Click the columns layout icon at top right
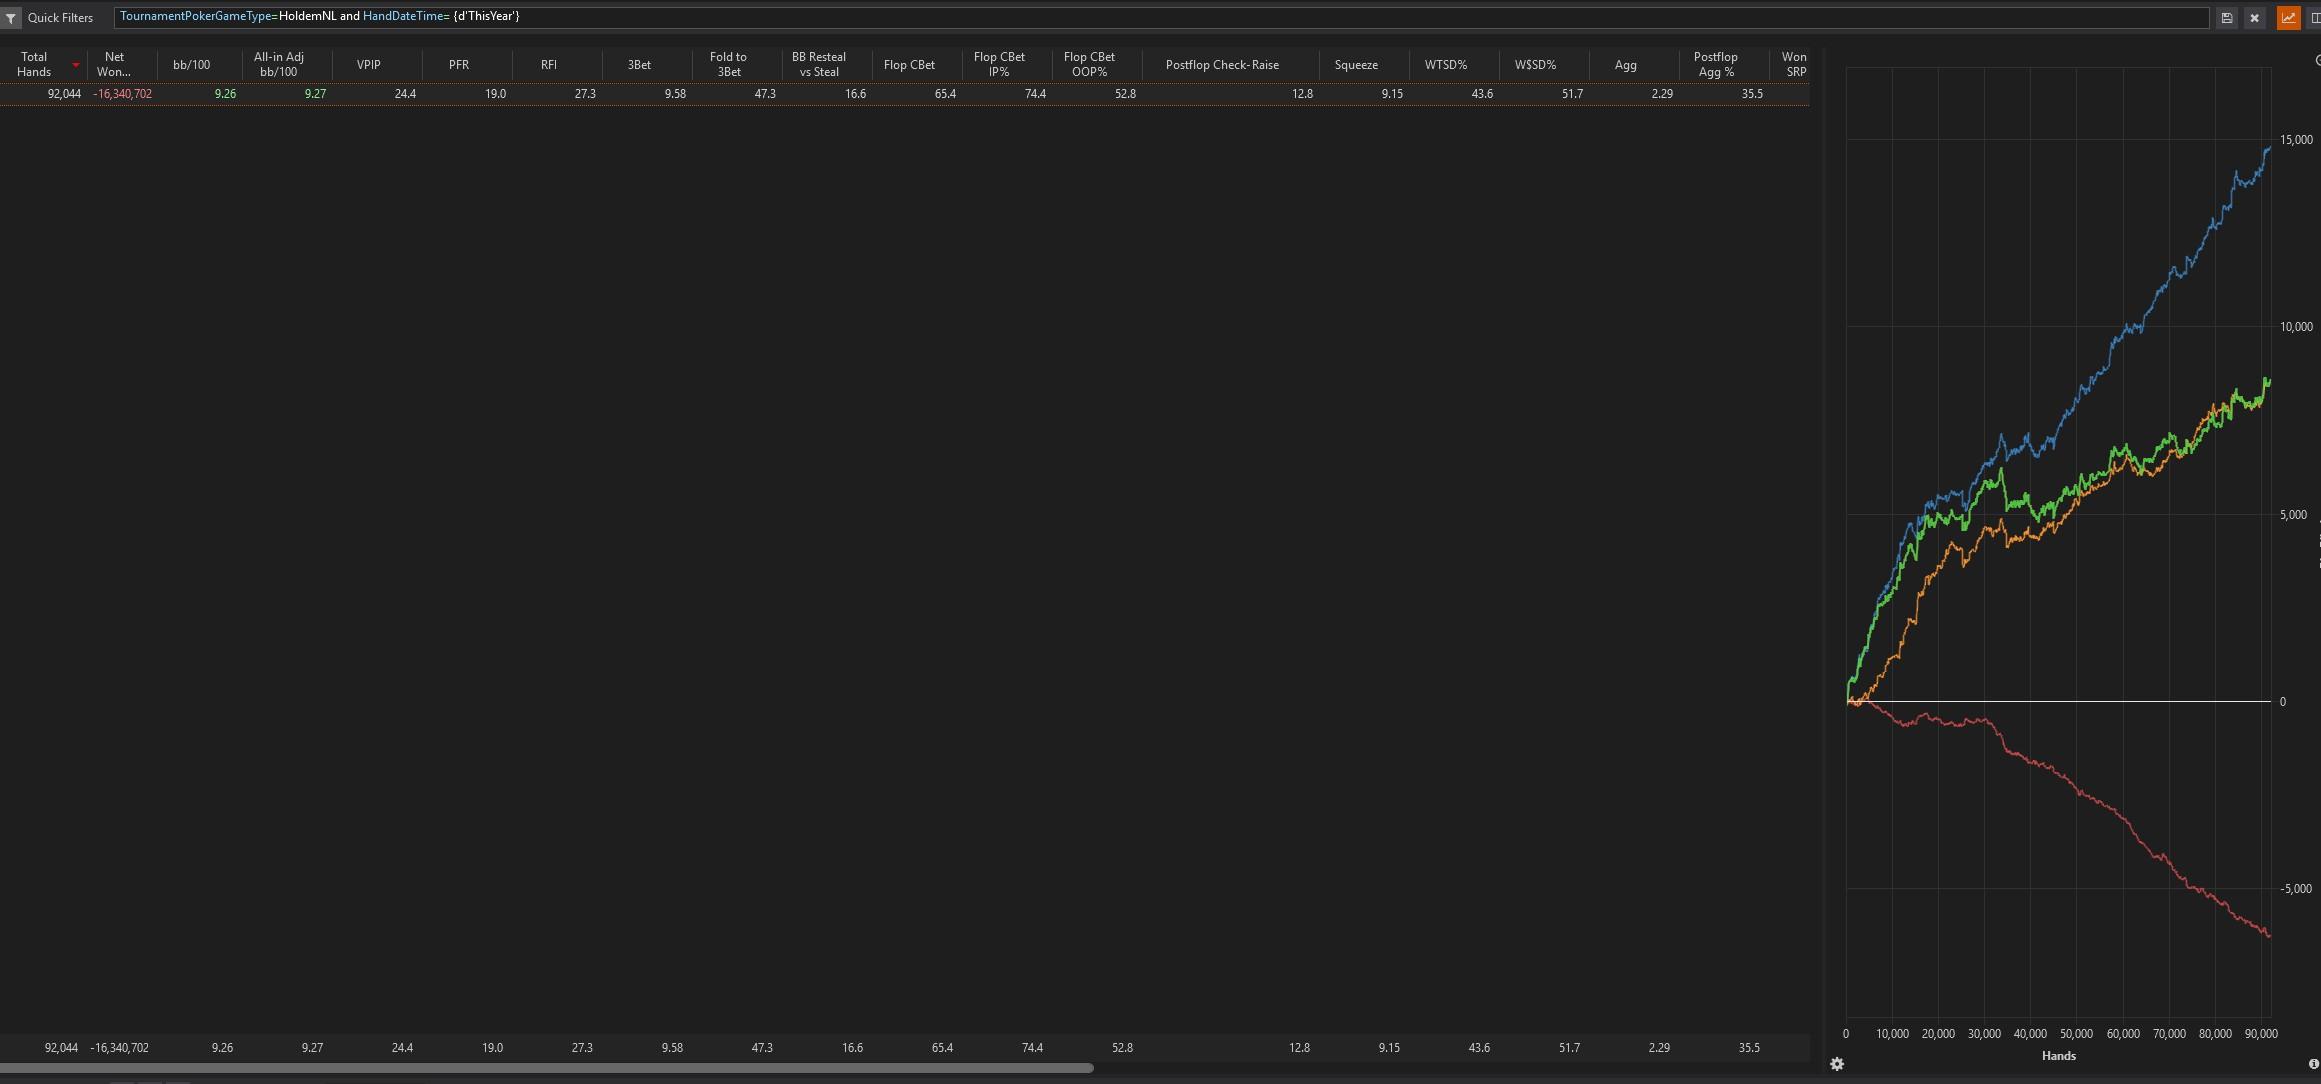The image size is (2321, 1084). click(x=2314, y=18)
